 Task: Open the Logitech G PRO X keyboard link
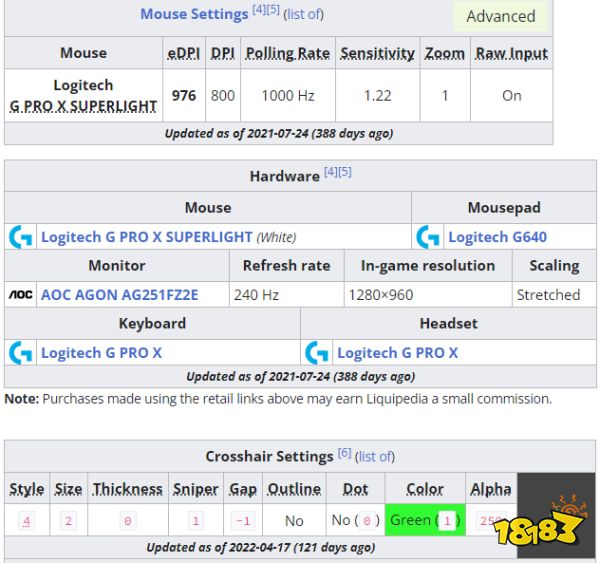[101, 352]
